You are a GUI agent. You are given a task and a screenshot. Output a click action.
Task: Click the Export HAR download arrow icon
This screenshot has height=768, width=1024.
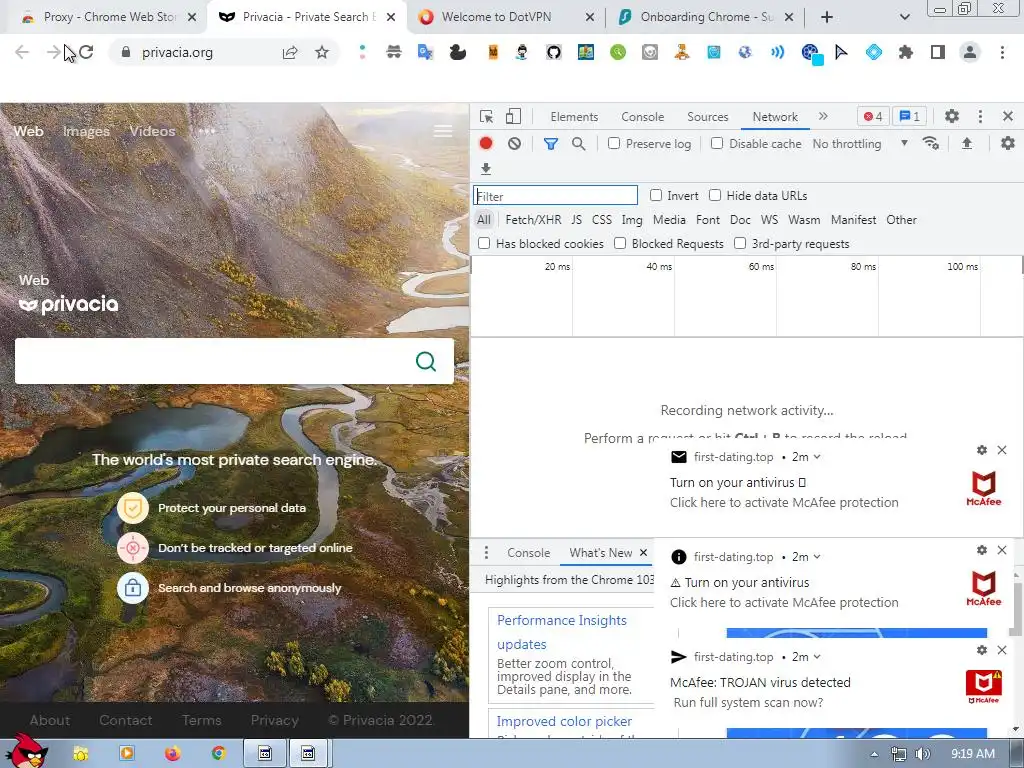tap(486, 169)
